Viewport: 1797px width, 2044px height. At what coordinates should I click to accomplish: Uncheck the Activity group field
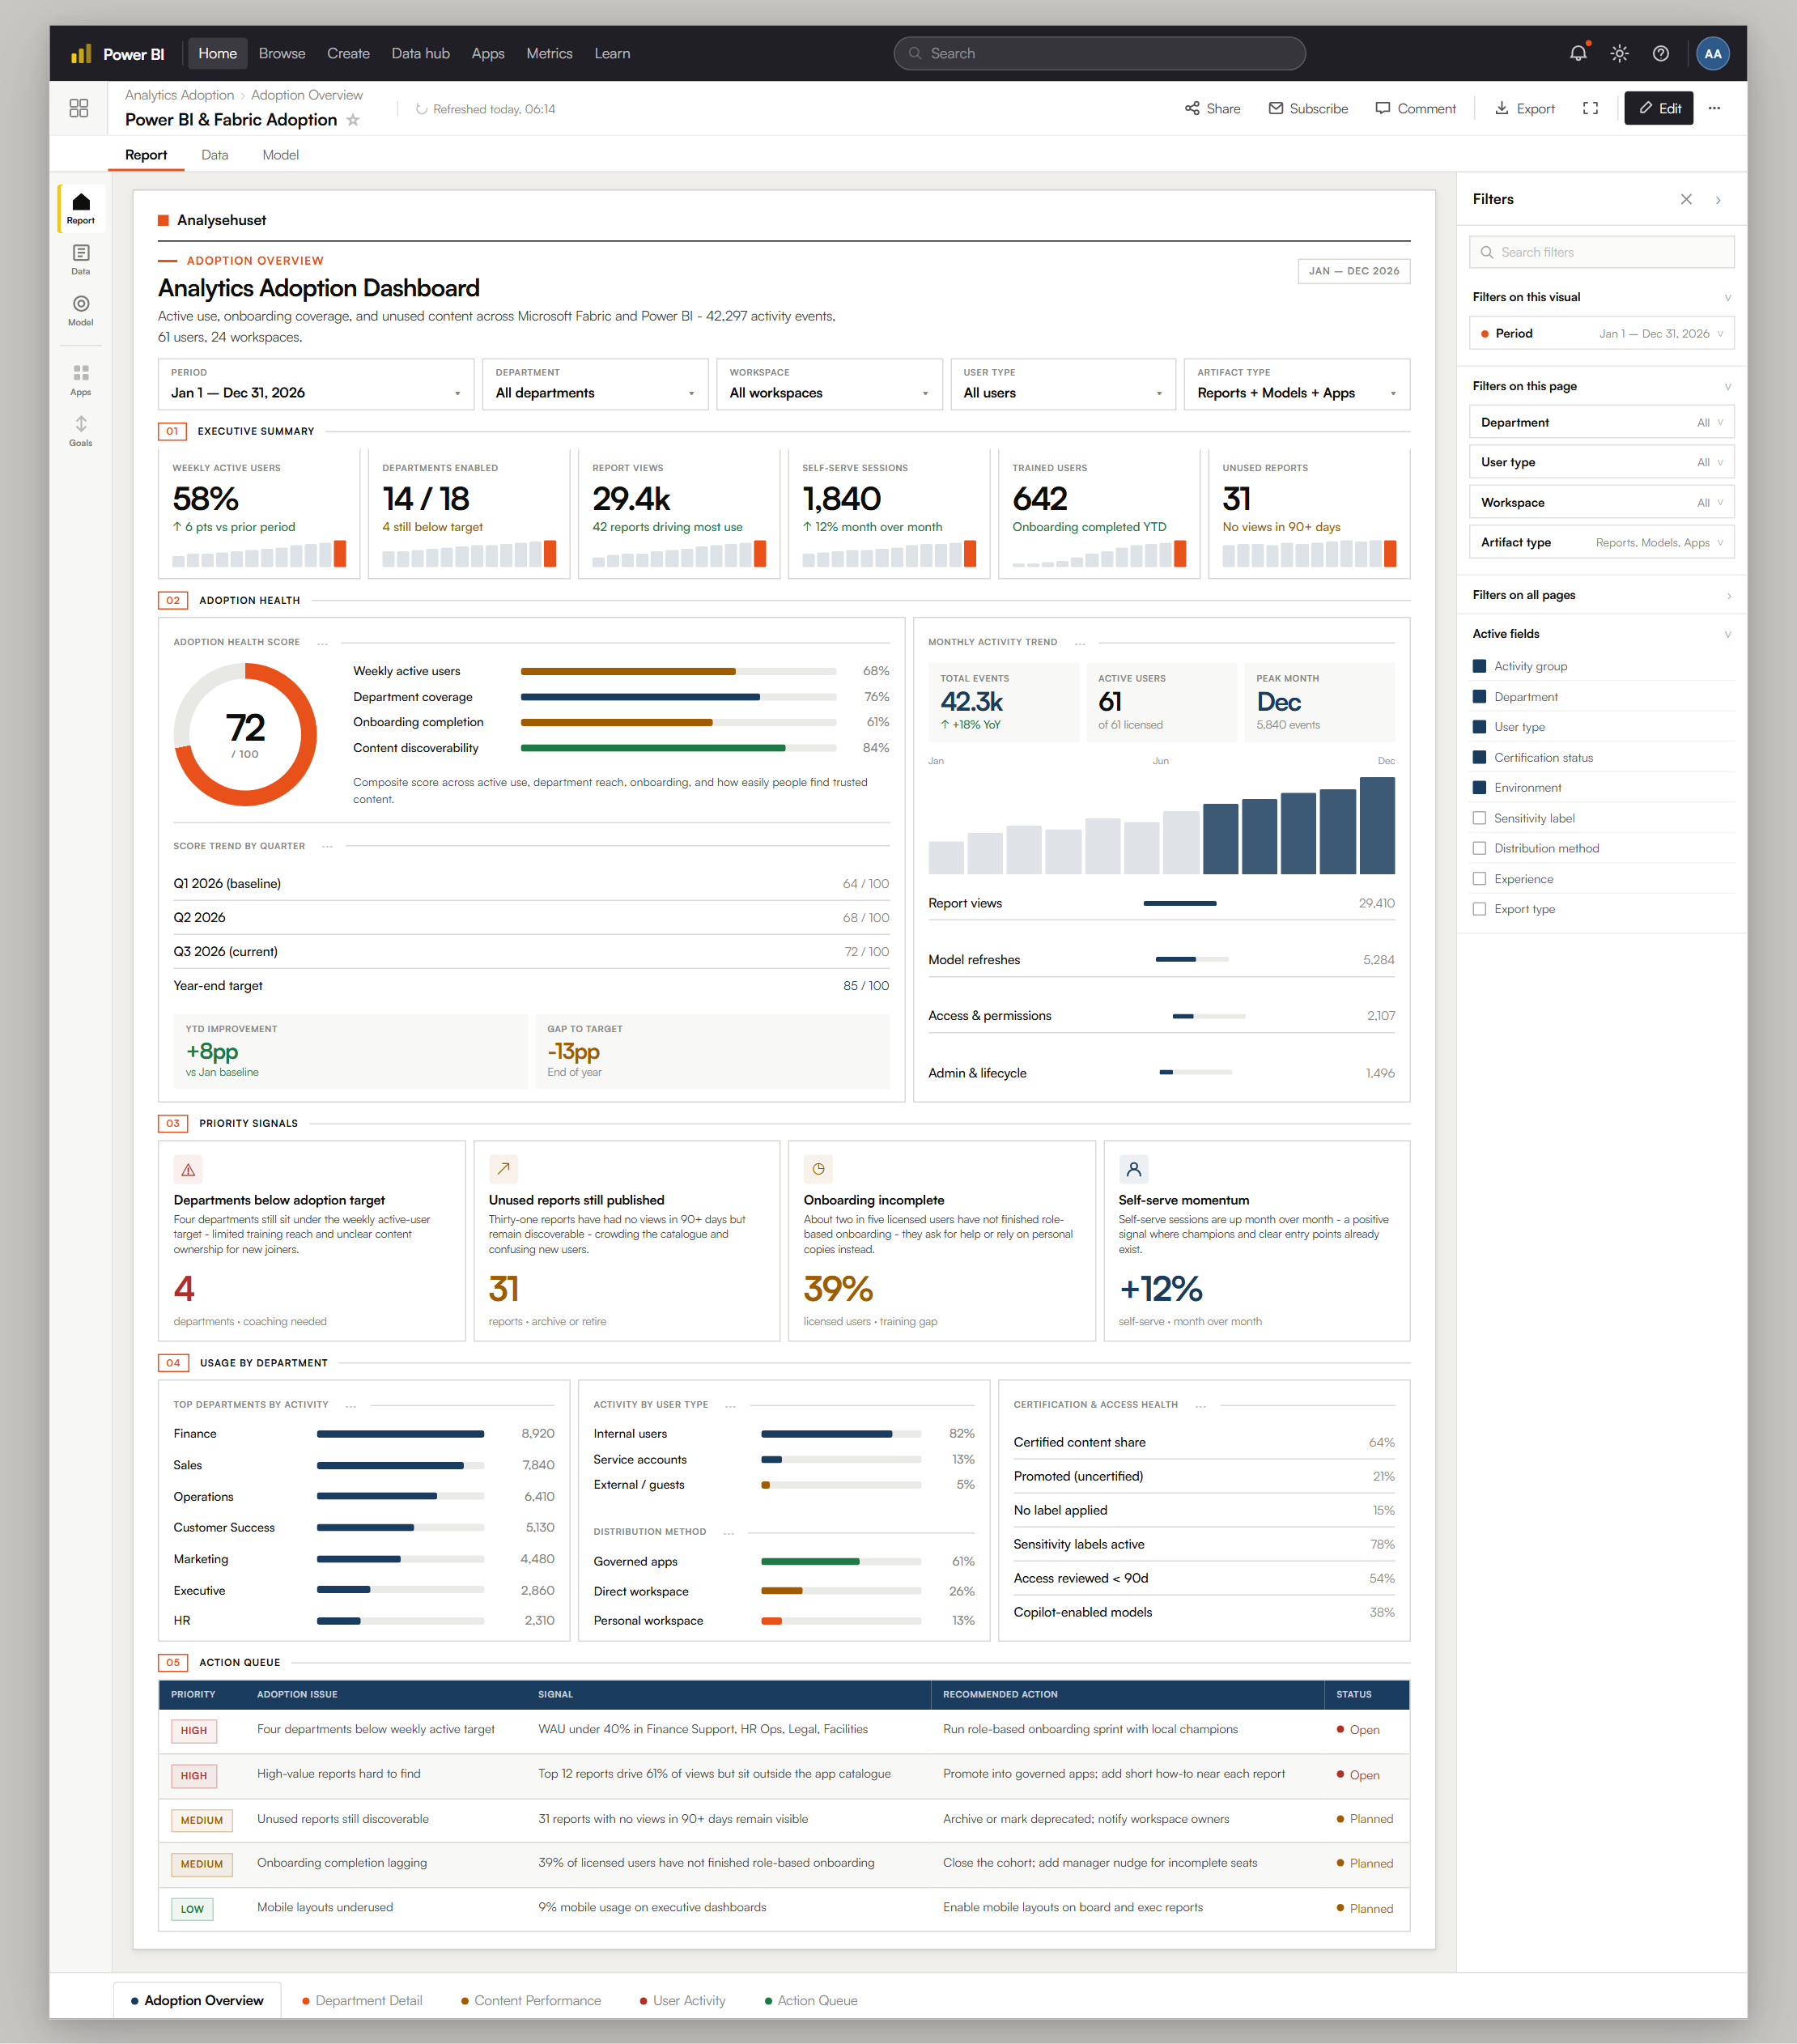click(1479, 666)
